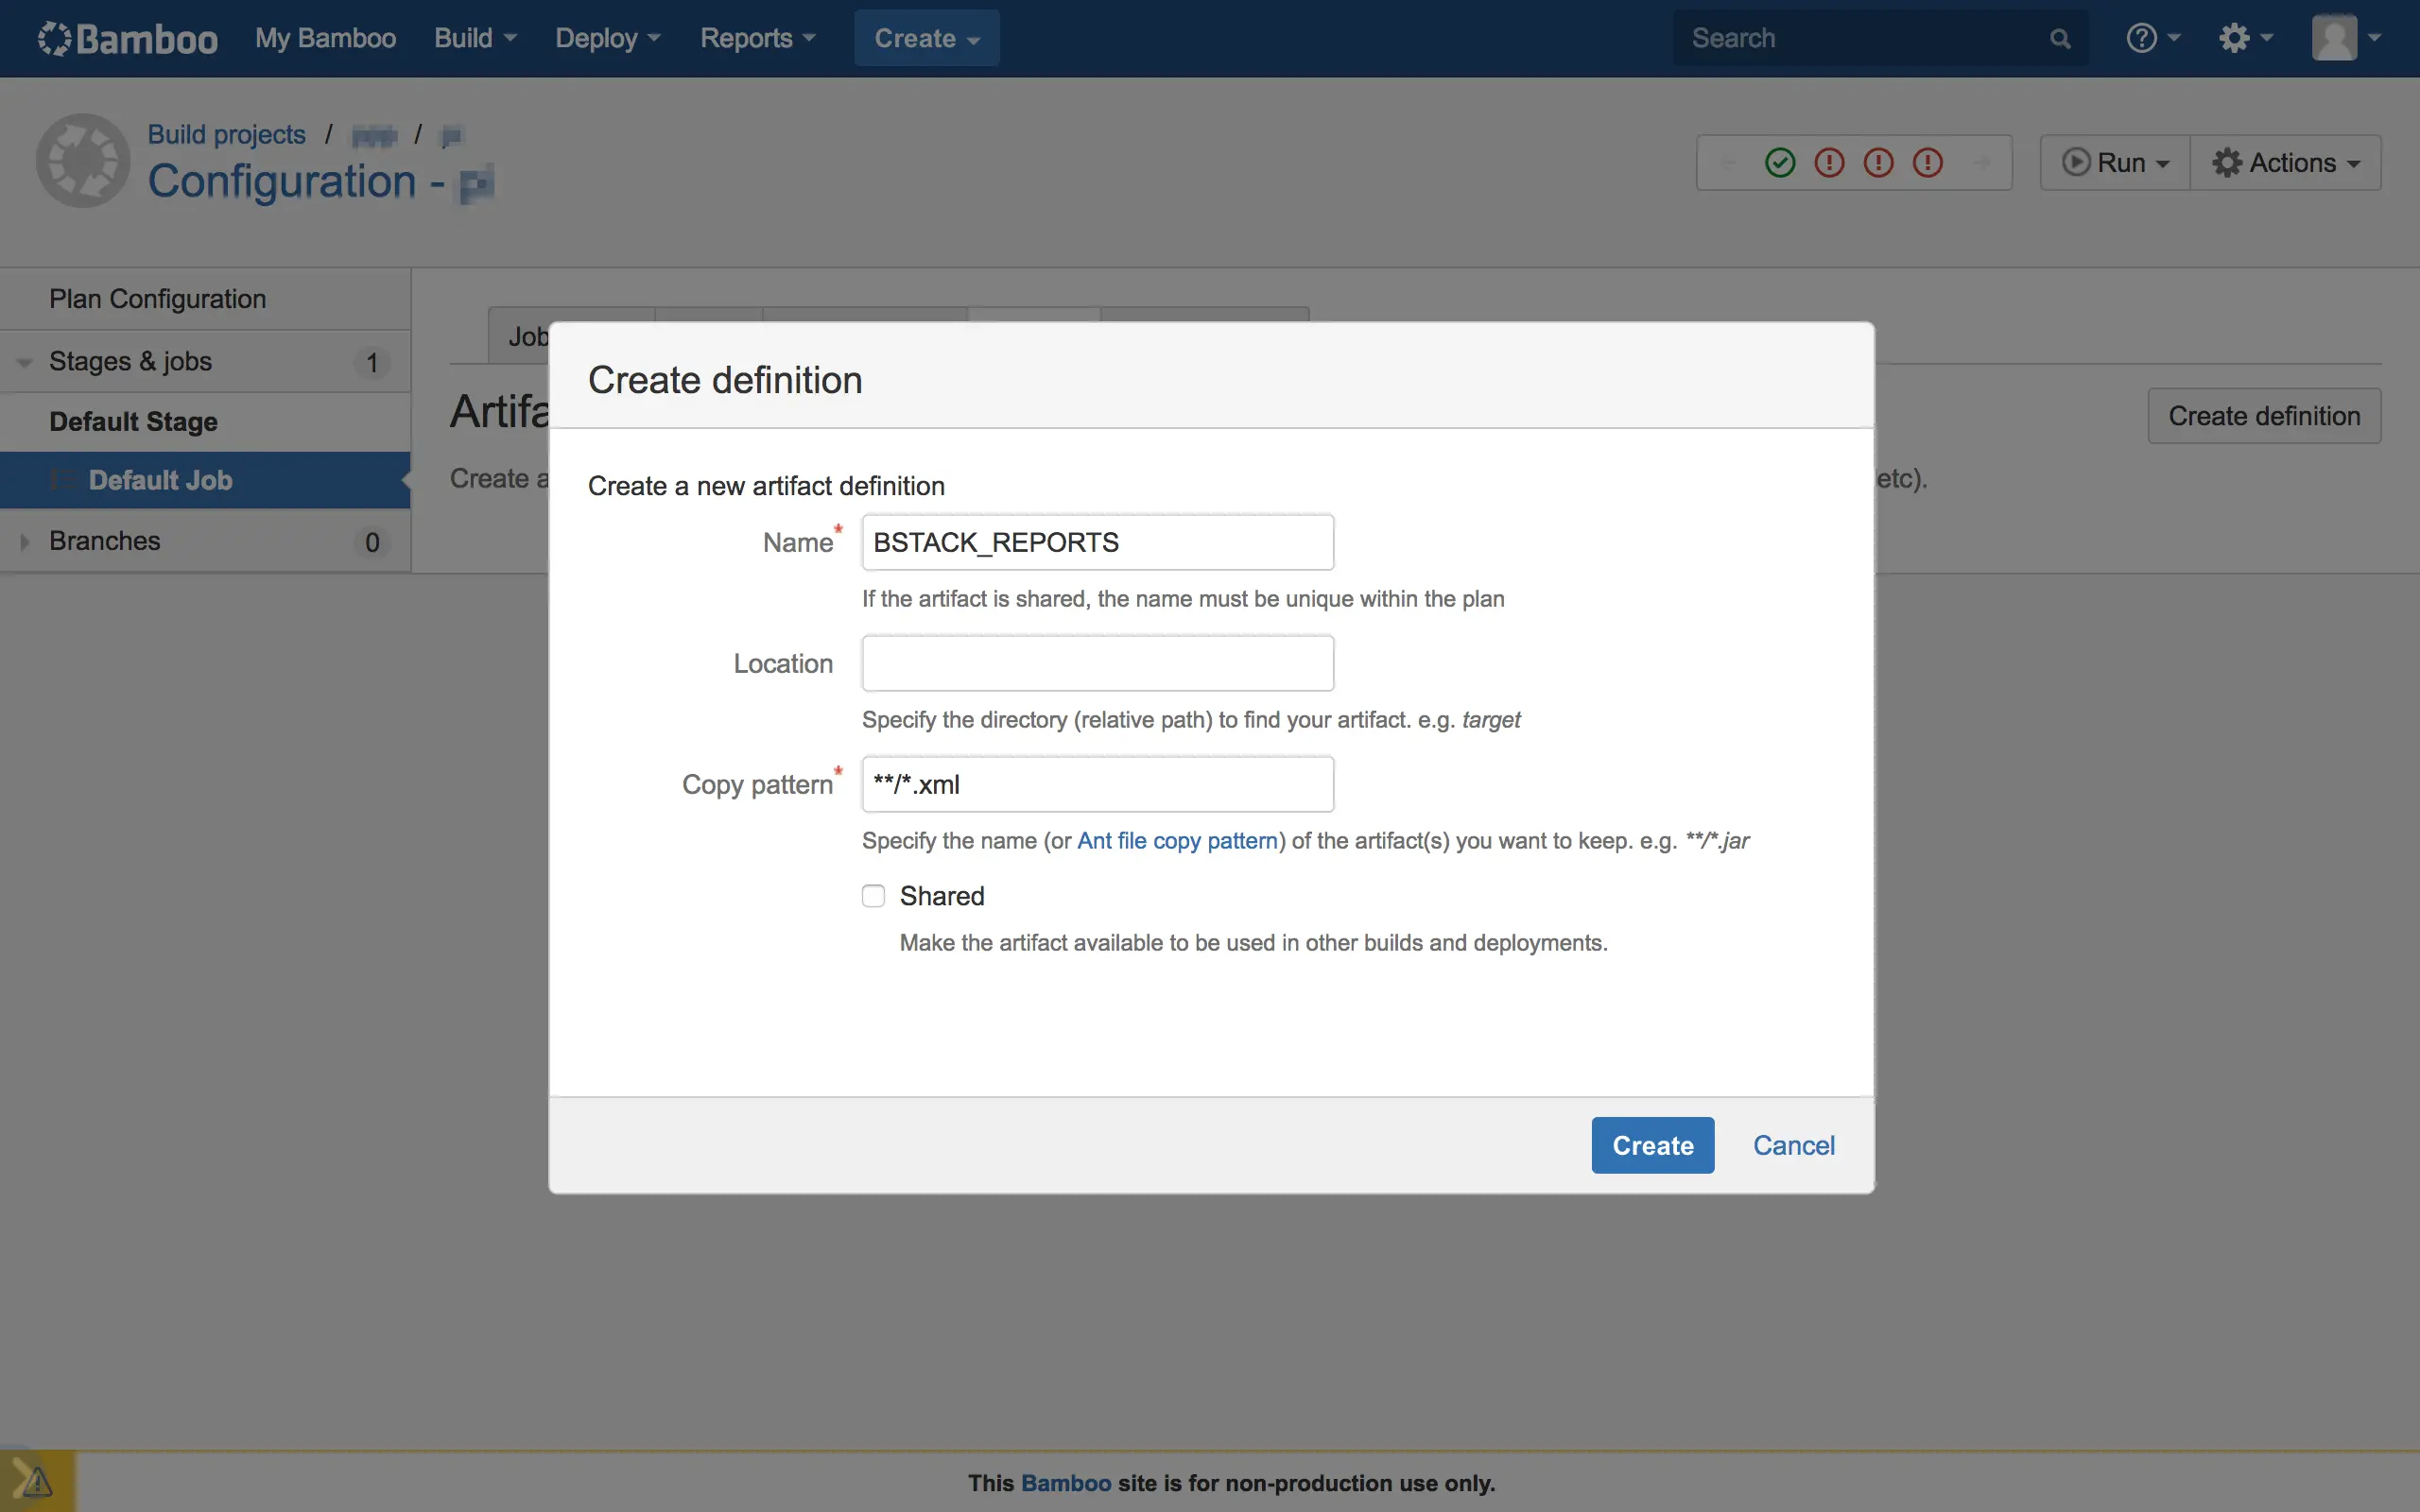Click the search magnifier icon

pyautogui.click(x=2059, y=39)
